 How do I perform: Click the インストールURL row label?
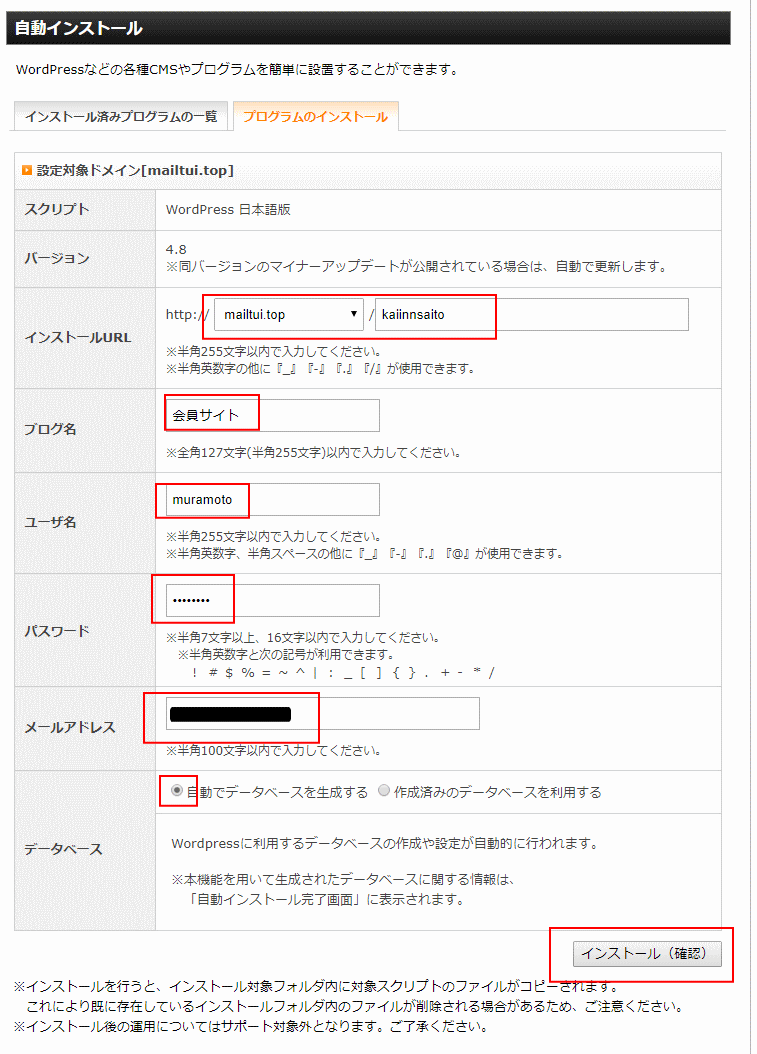click(78, 337)
